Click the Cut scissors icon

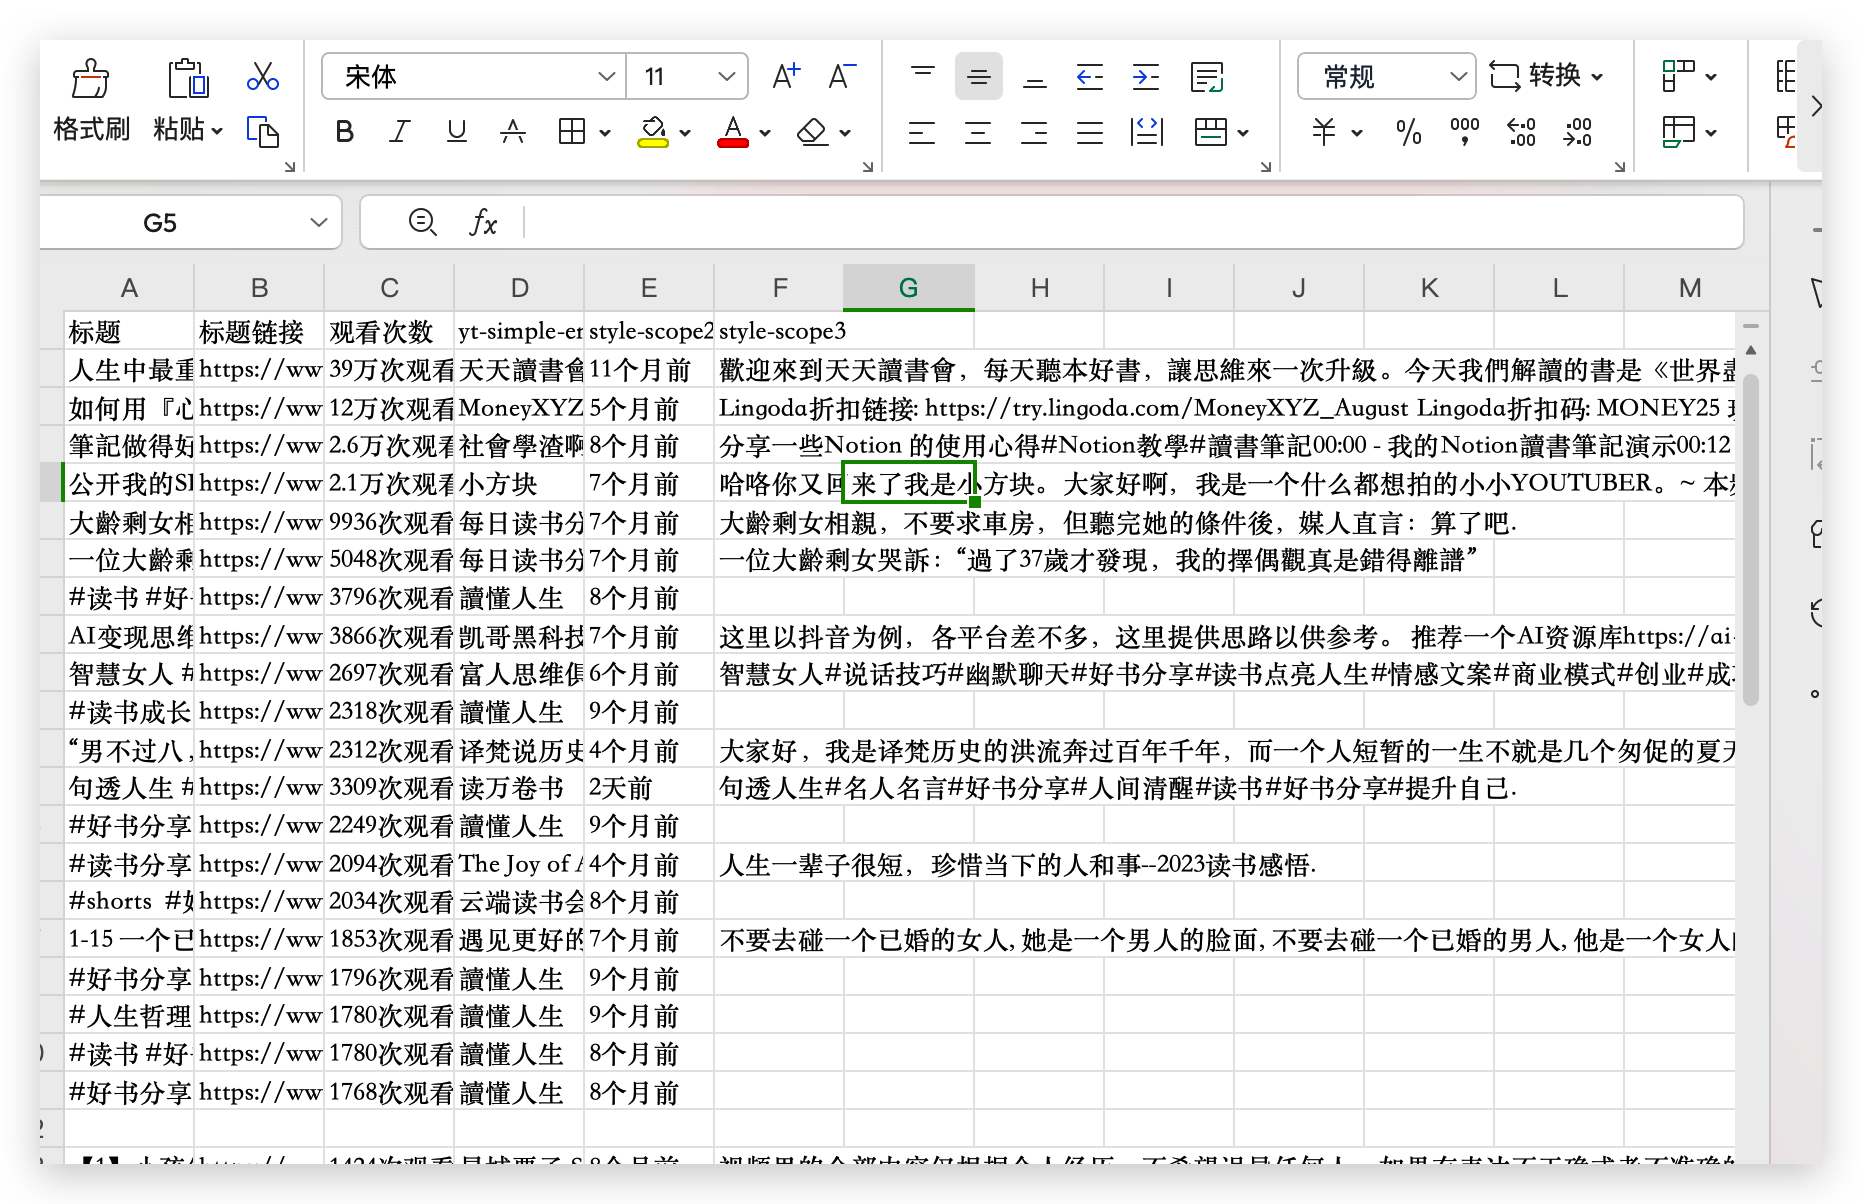click(263, 76)
